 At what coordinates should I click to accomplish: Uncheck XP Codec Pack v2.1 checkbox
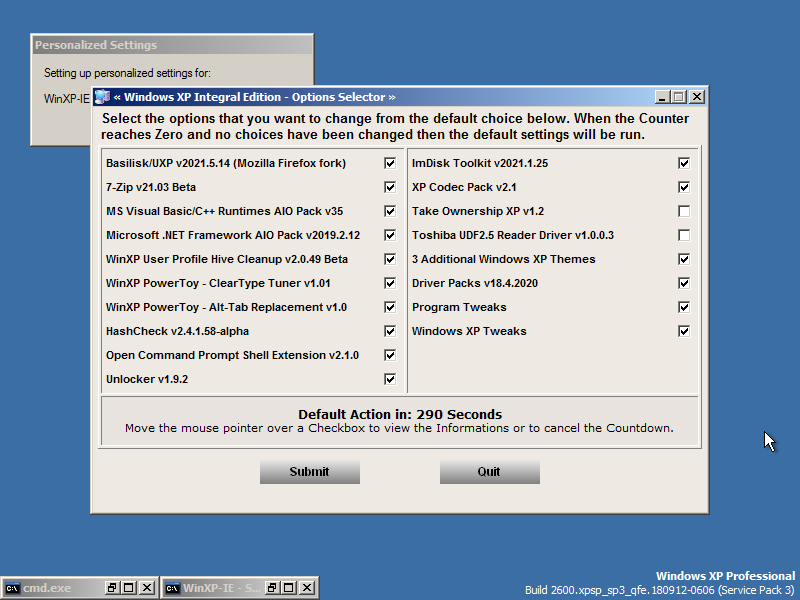(684, 187)
